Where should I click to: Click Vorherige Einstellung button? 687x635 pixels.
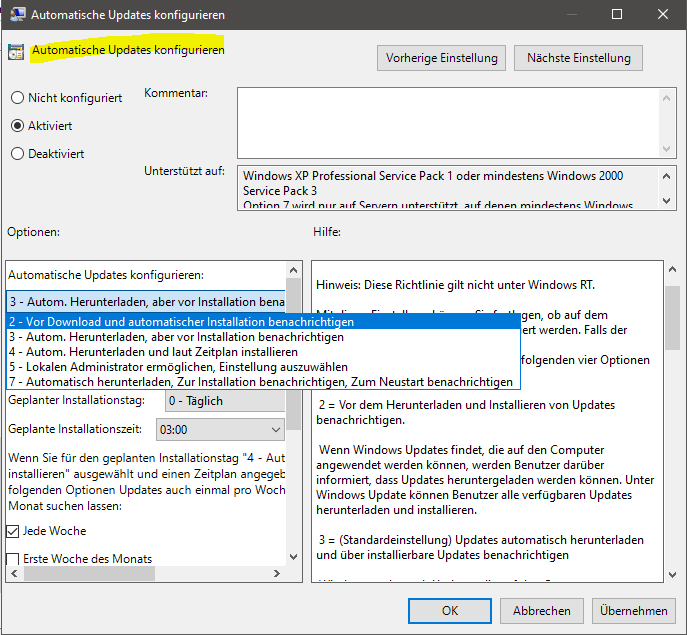pos(441,58)
